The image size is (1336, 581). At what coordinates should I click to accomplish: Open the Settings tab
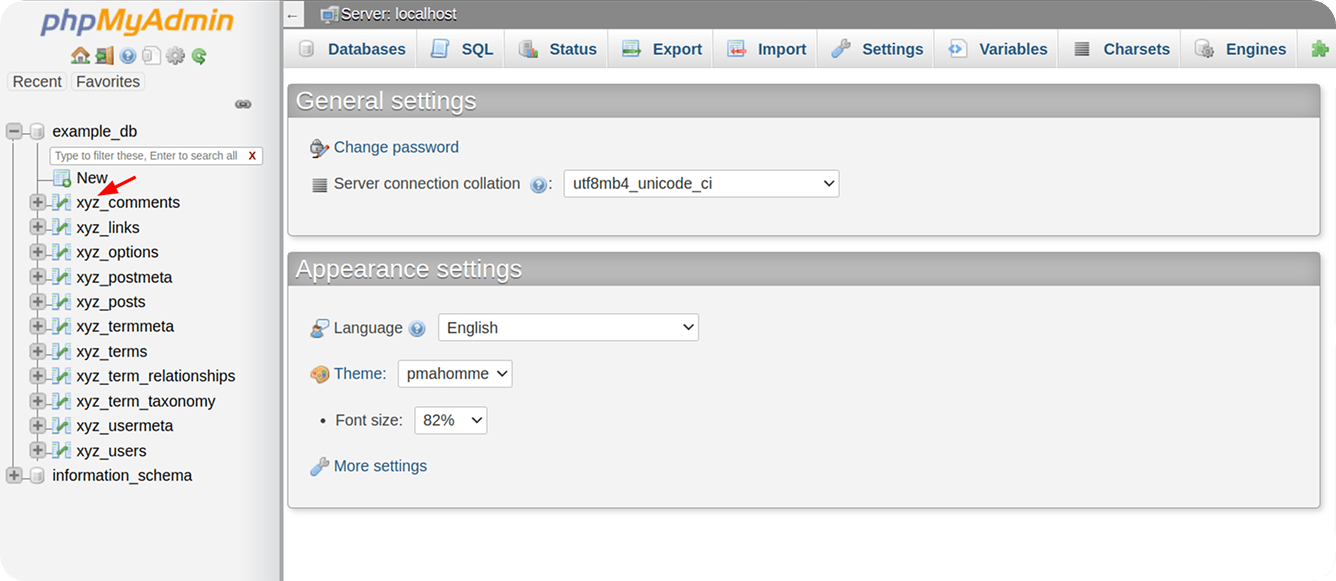click(x=877, y=49)
